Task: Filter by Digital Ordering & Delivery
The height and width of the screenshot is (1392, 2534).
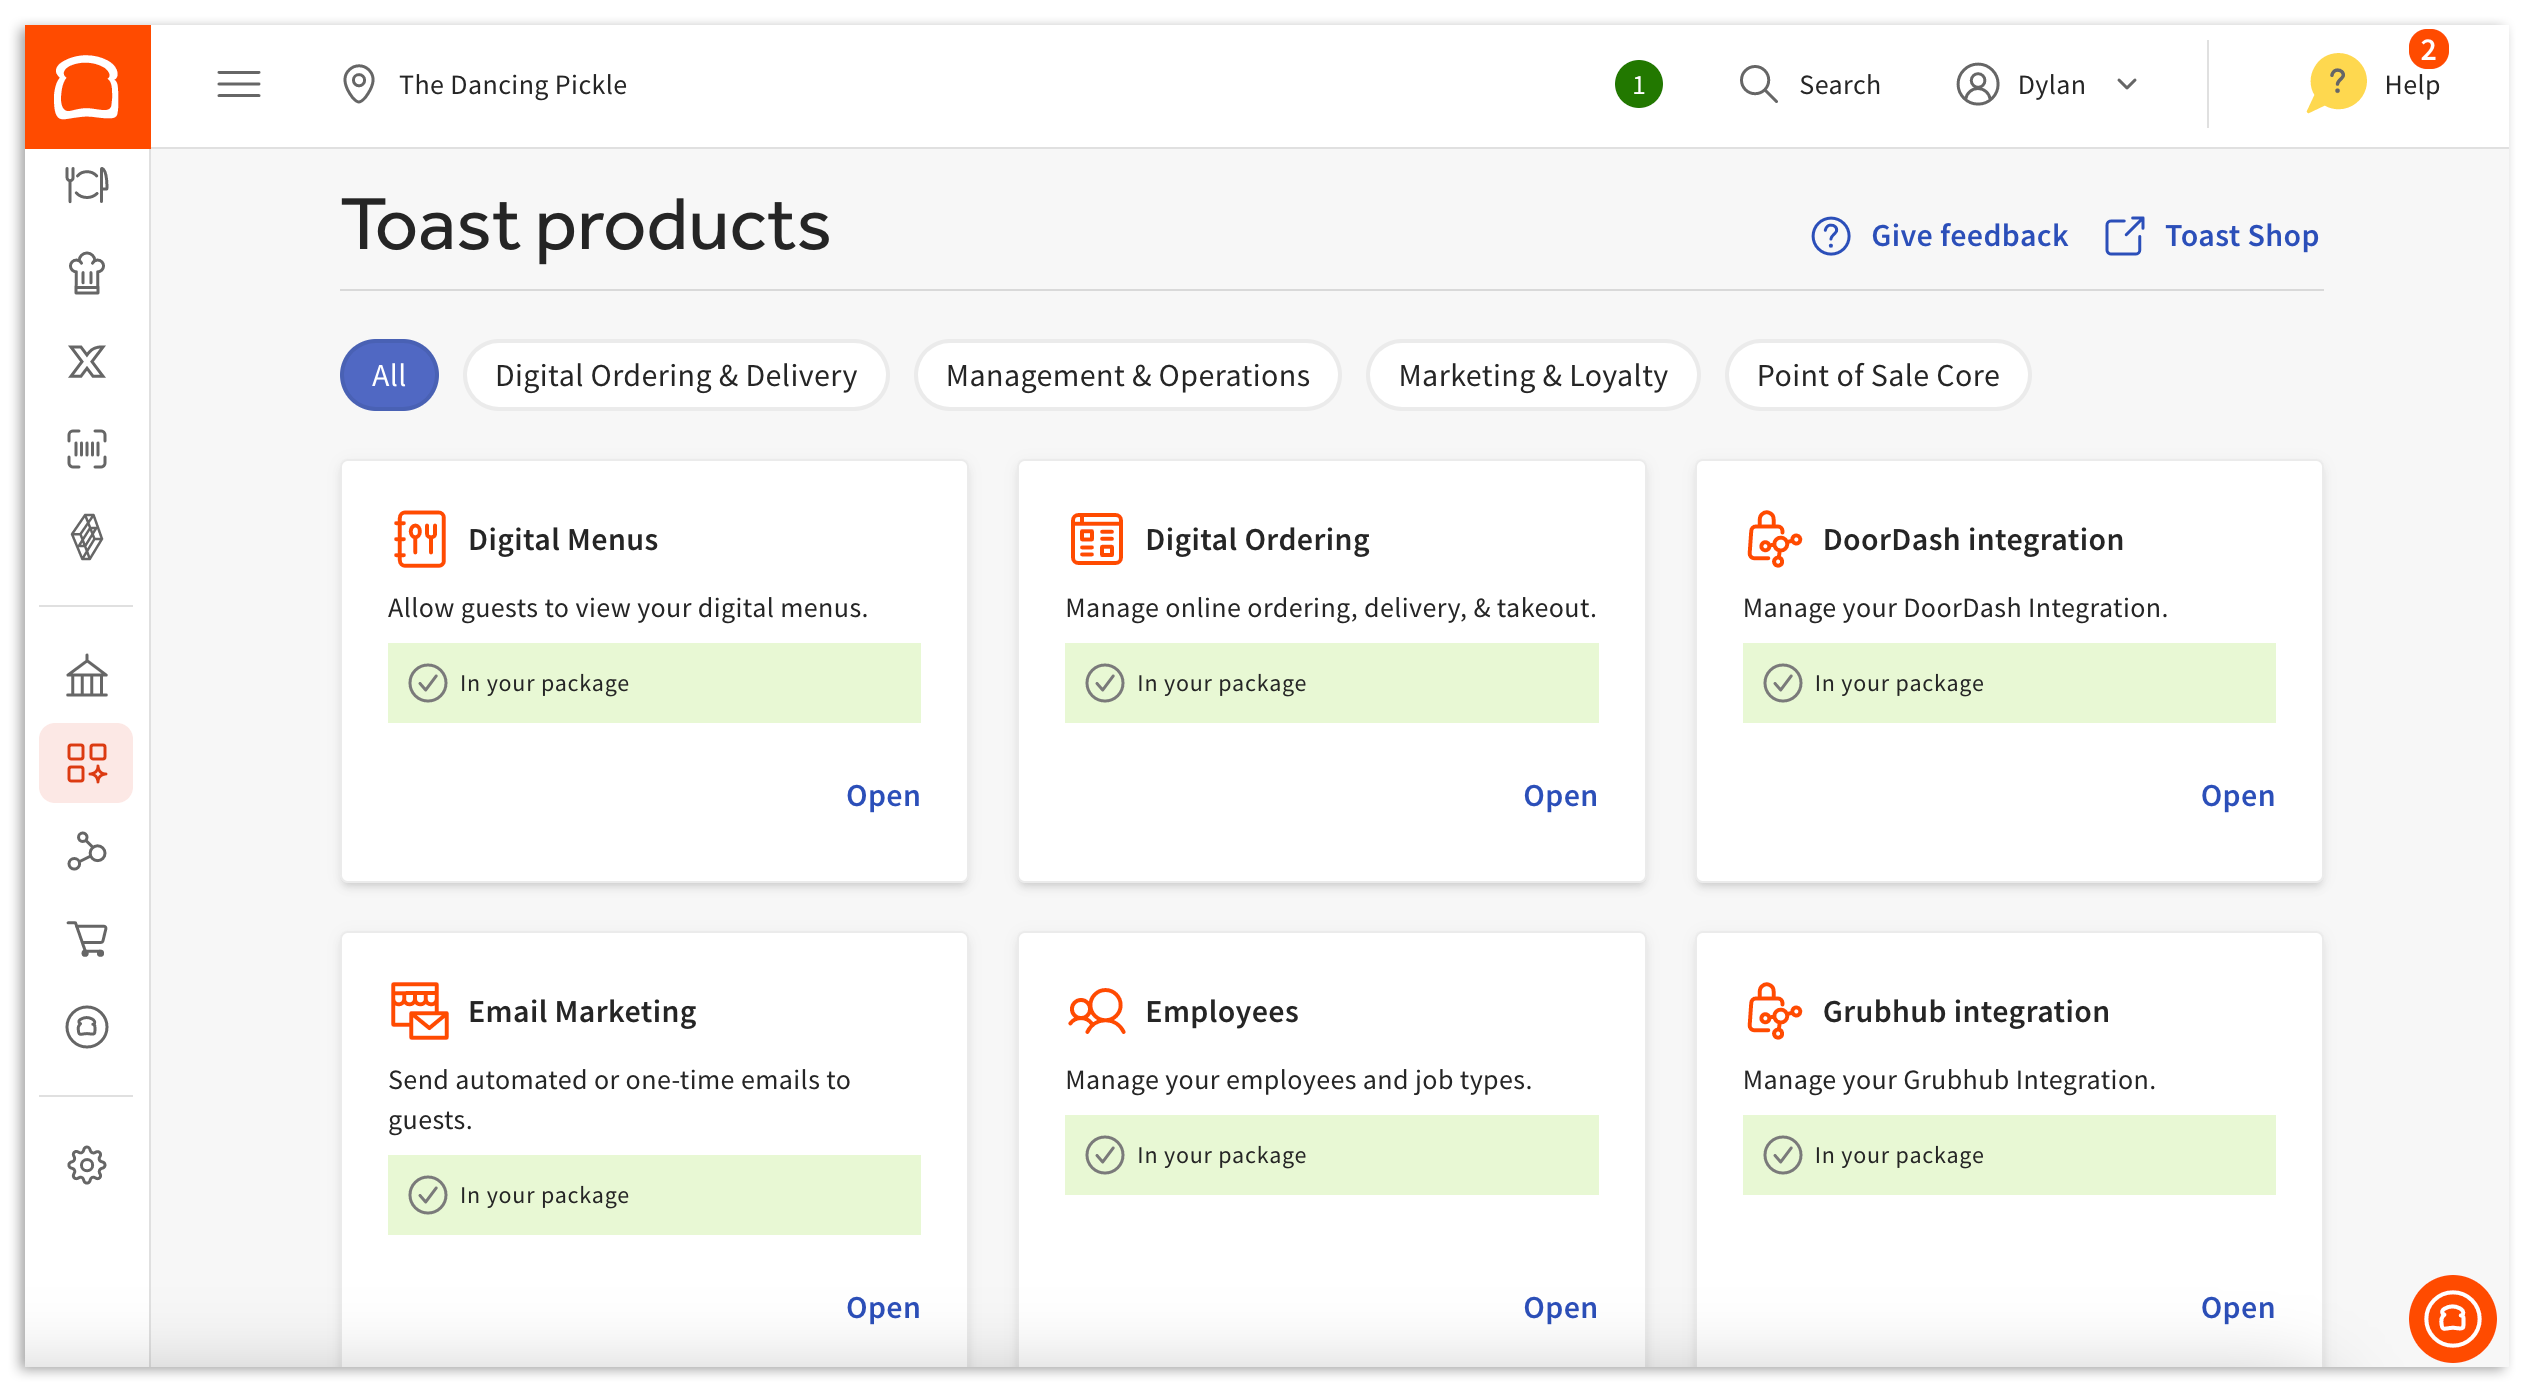Action: (676, 376)
